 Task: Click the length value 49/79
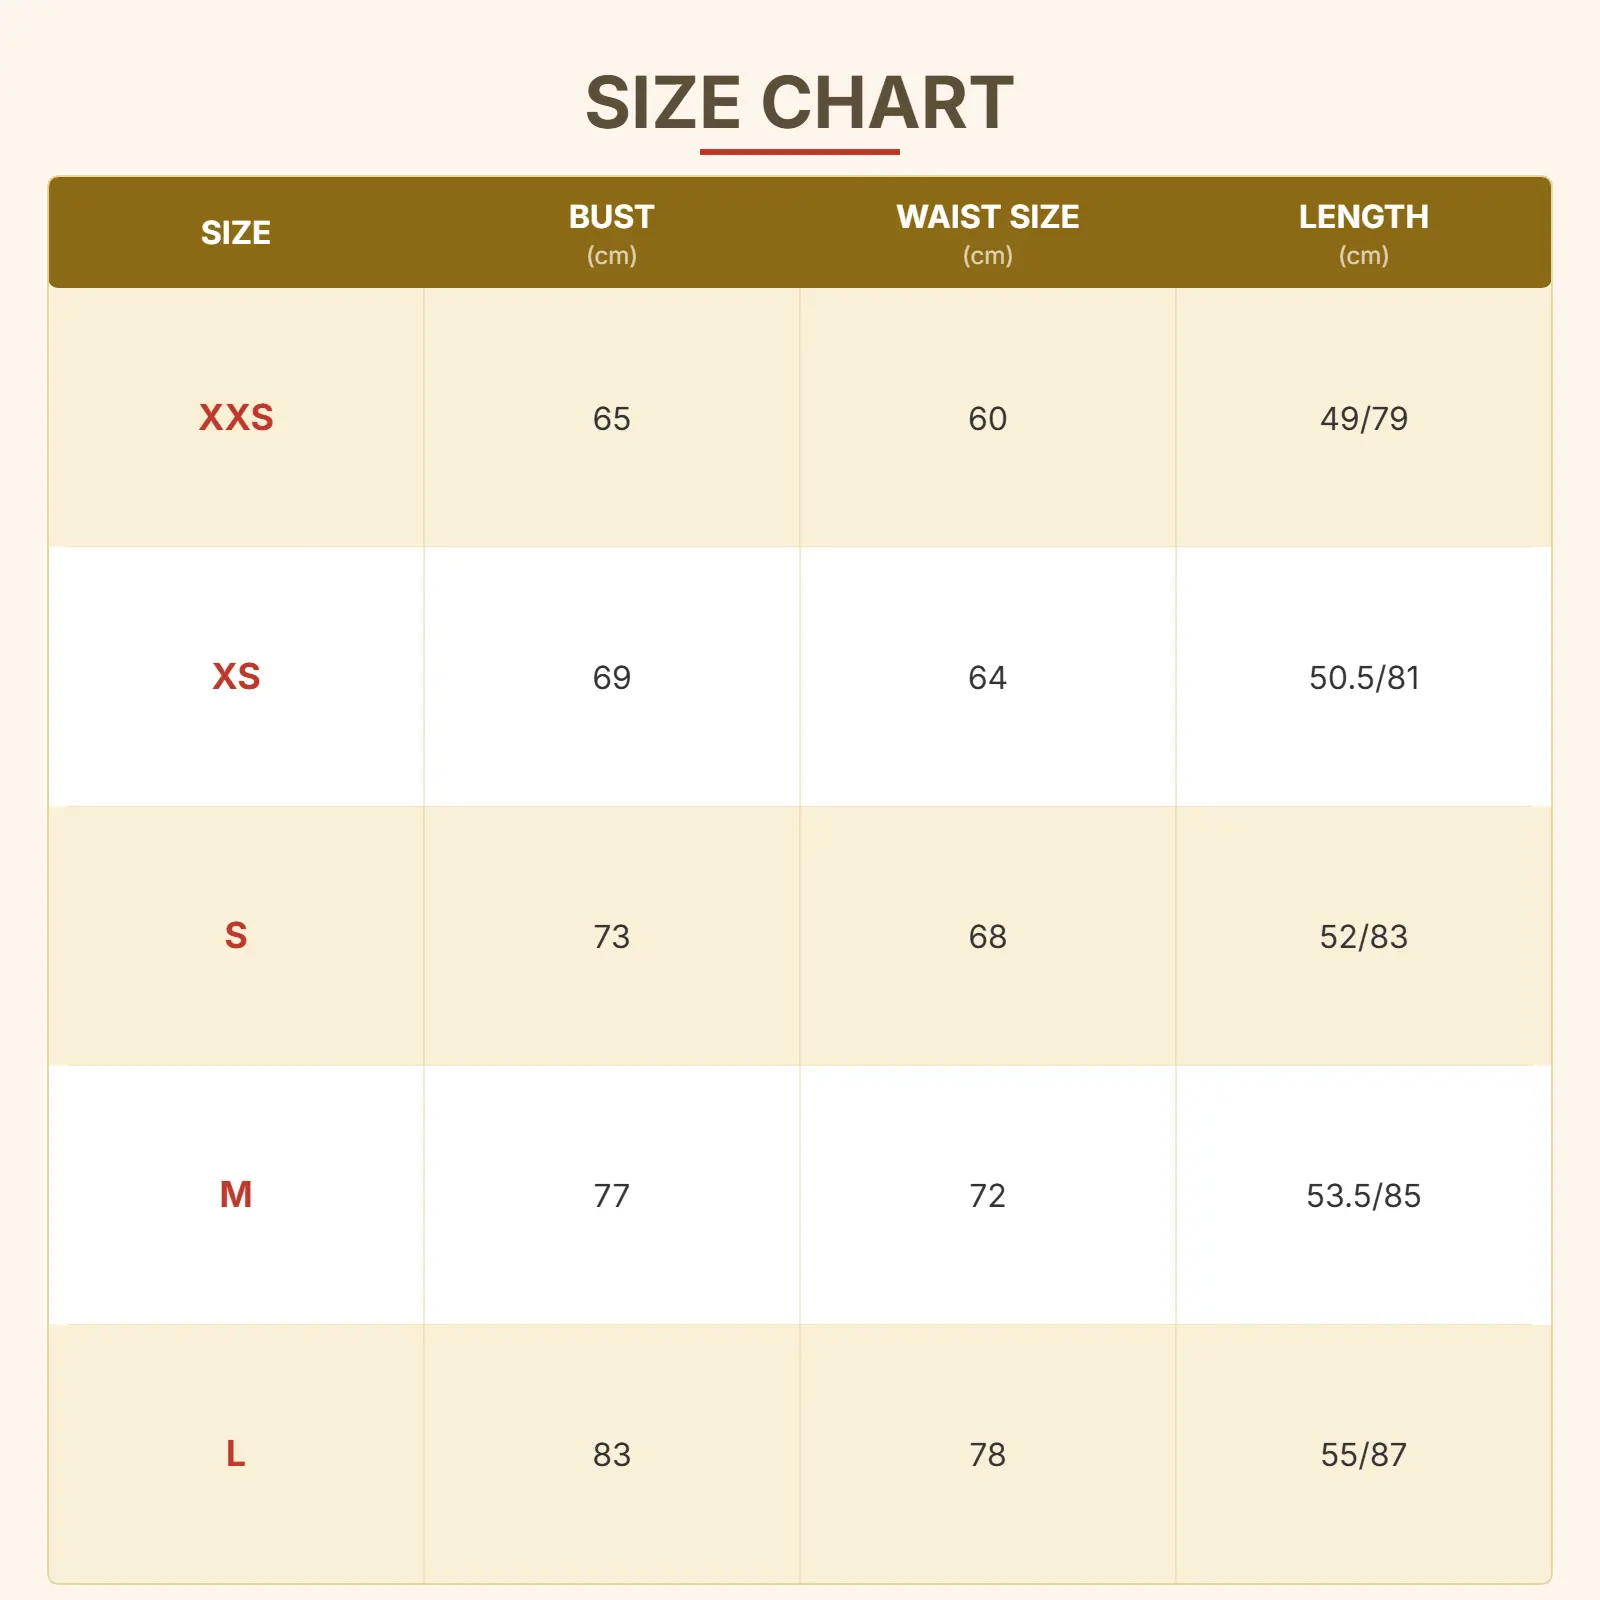point(1363,418)
